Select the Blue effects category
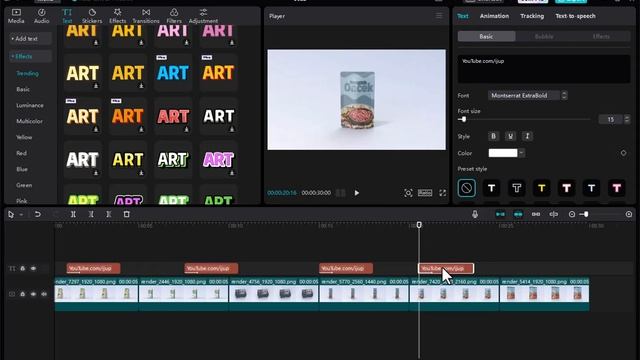Screen dimensions: 640x360 point(22,169)
